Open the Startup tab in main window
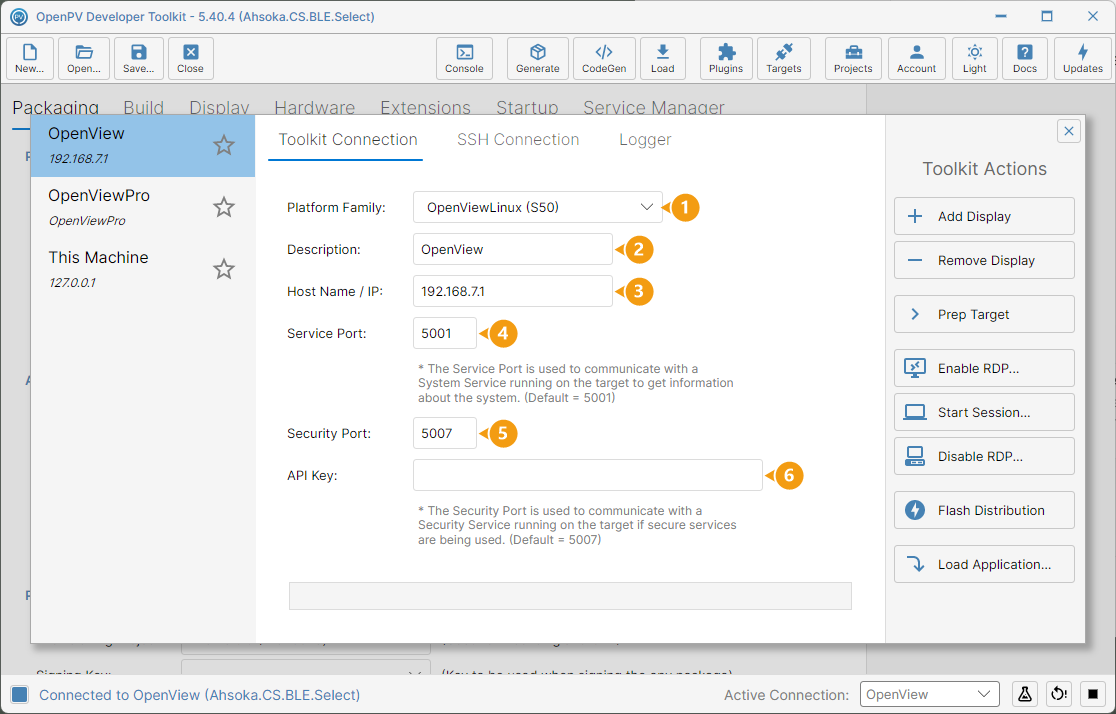 [527, 107]
